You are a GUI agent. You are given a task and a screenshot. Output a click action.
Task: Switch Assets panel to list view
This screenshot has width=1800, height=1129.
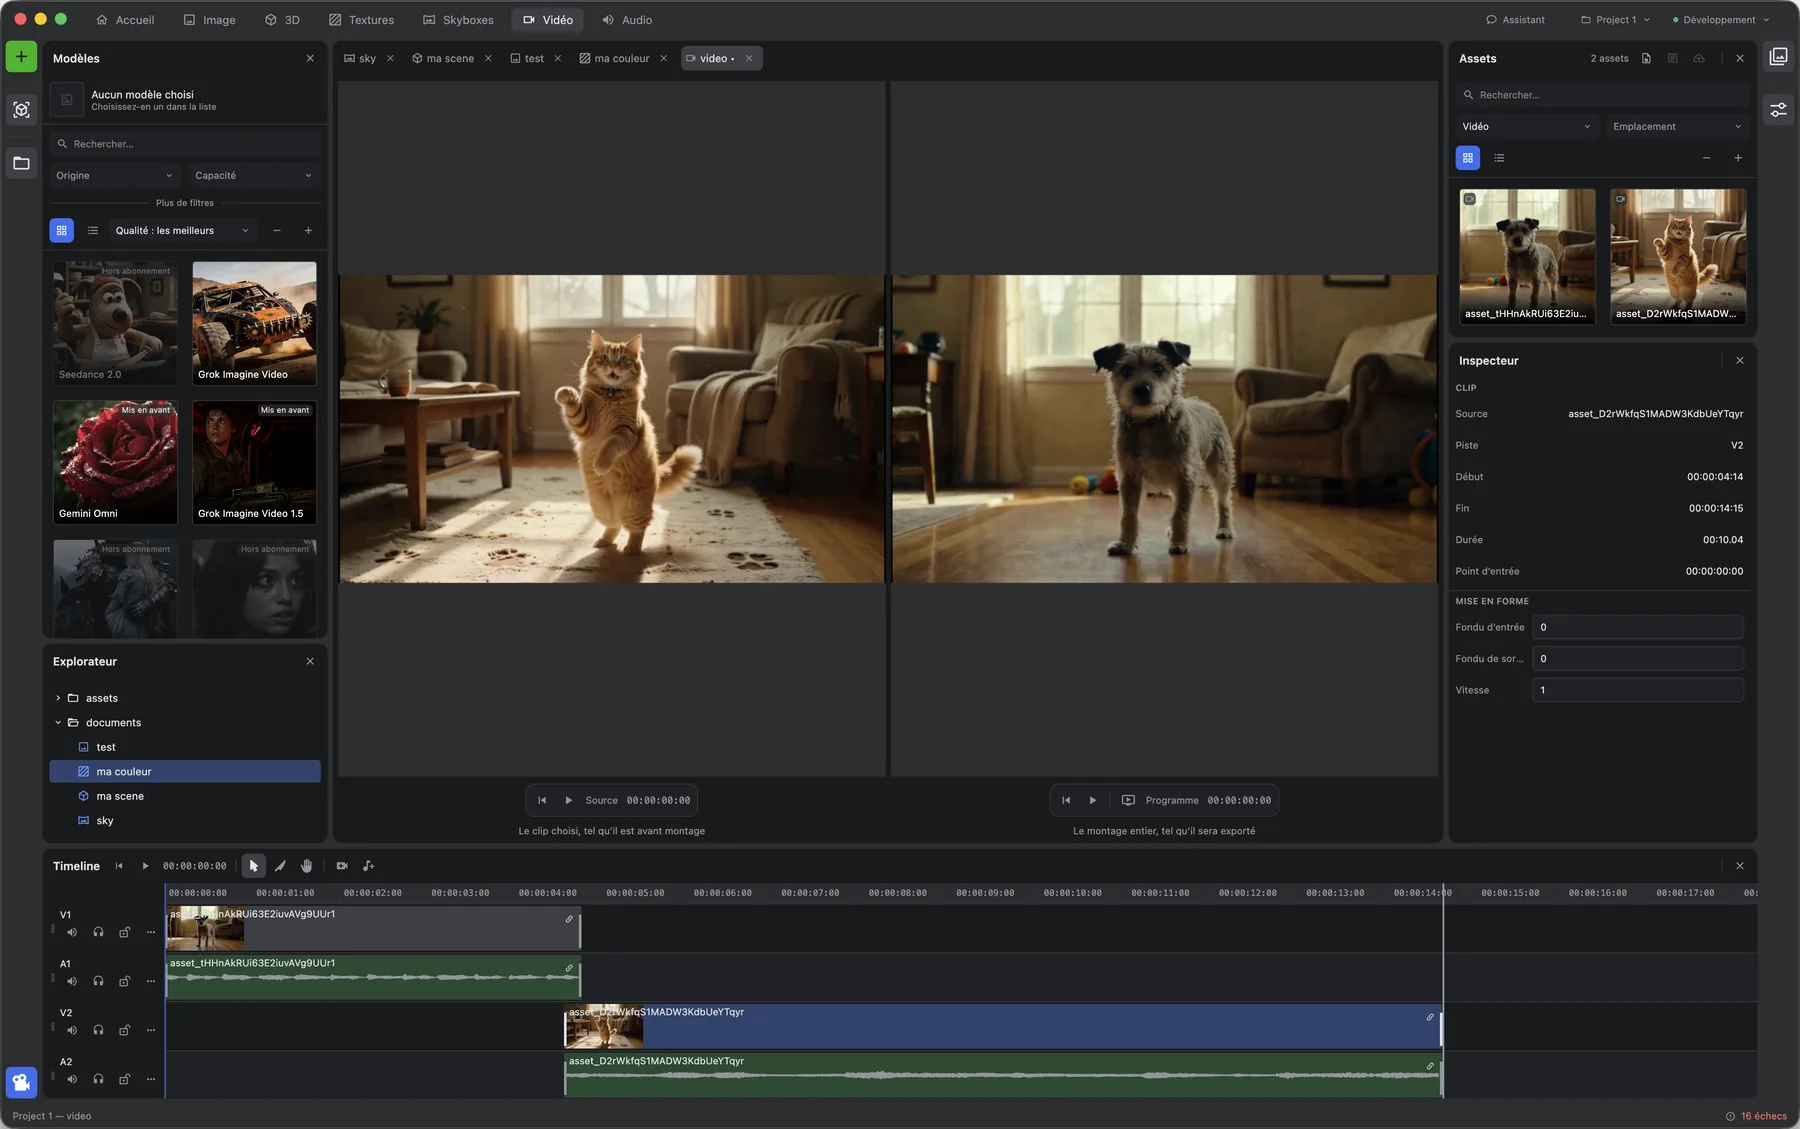(x=1499, y=158)
